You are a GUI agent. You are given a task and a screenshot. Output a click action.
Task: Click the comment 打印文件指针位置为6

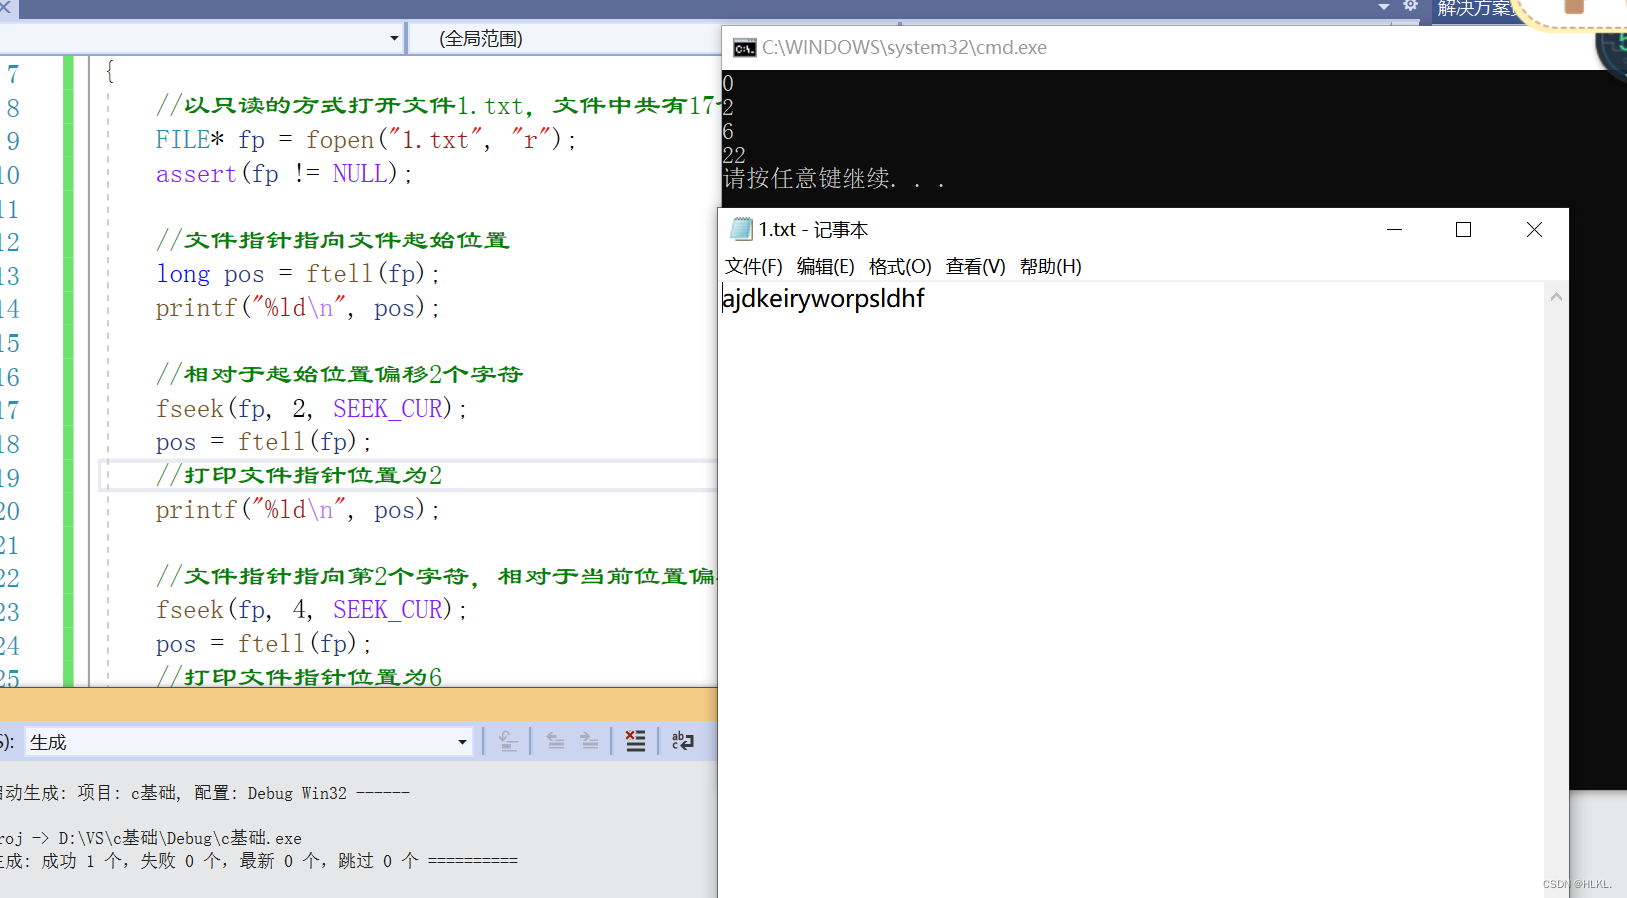tap(299, 677)
